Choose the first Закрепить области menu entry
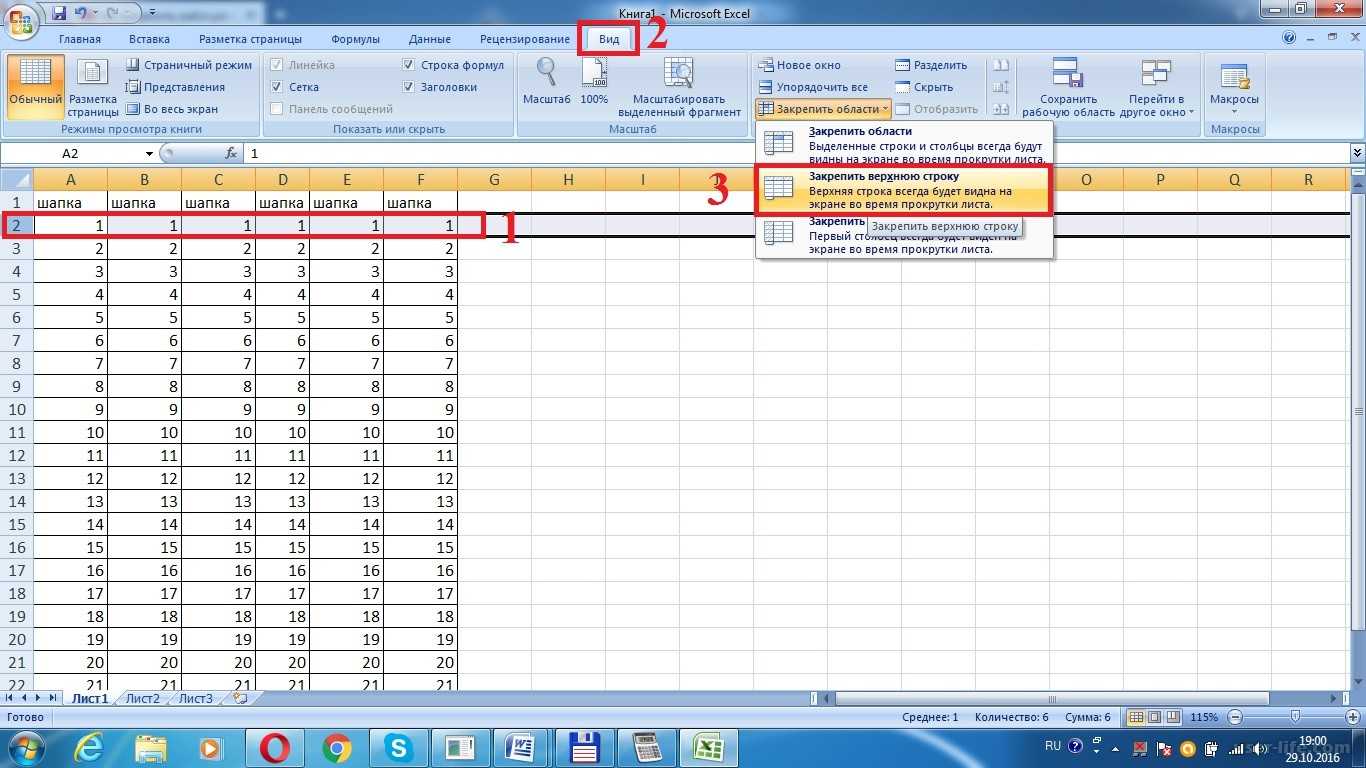The width and height of the screenshot is (1366, 768). point(904,145)
